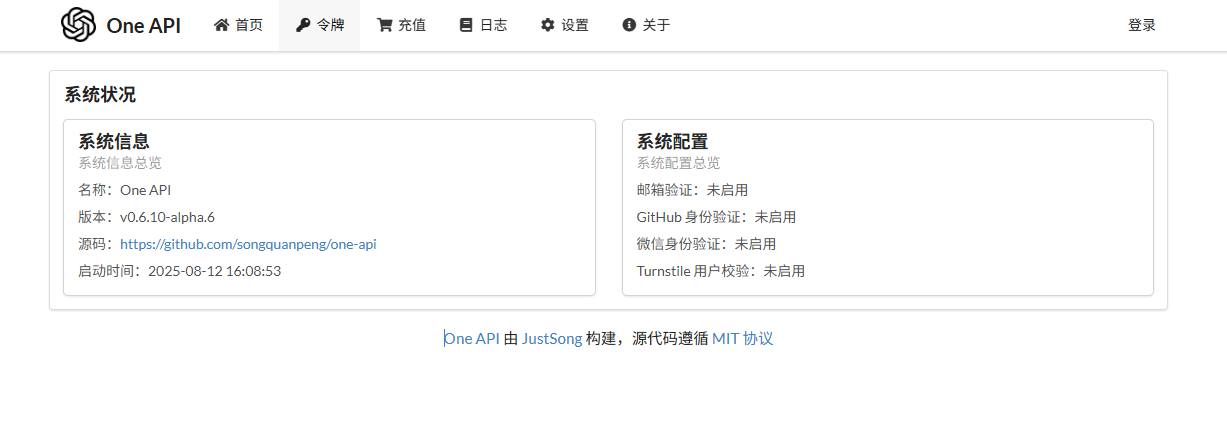Click the 源码： label

pyautogui.click(x=98, y=244)
